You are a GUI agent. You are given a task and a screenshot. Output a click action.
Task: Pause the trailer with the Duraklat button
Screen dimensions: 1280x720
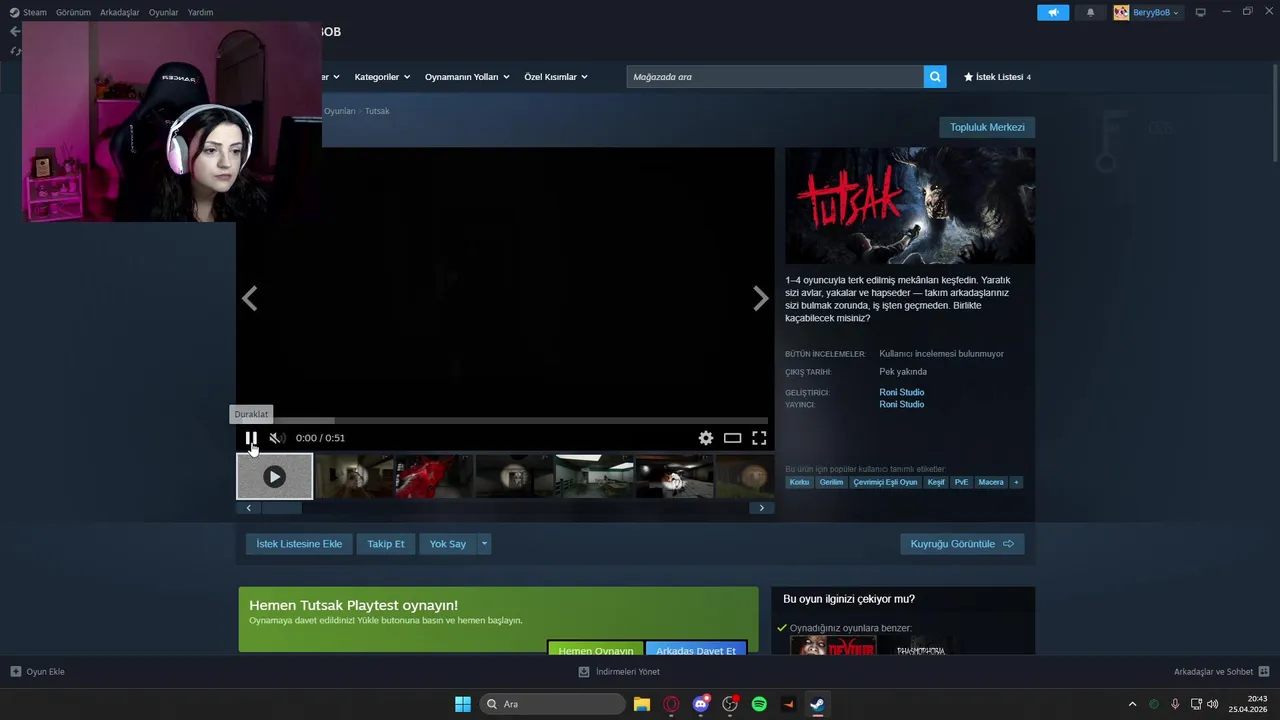[x=251, y=438]
